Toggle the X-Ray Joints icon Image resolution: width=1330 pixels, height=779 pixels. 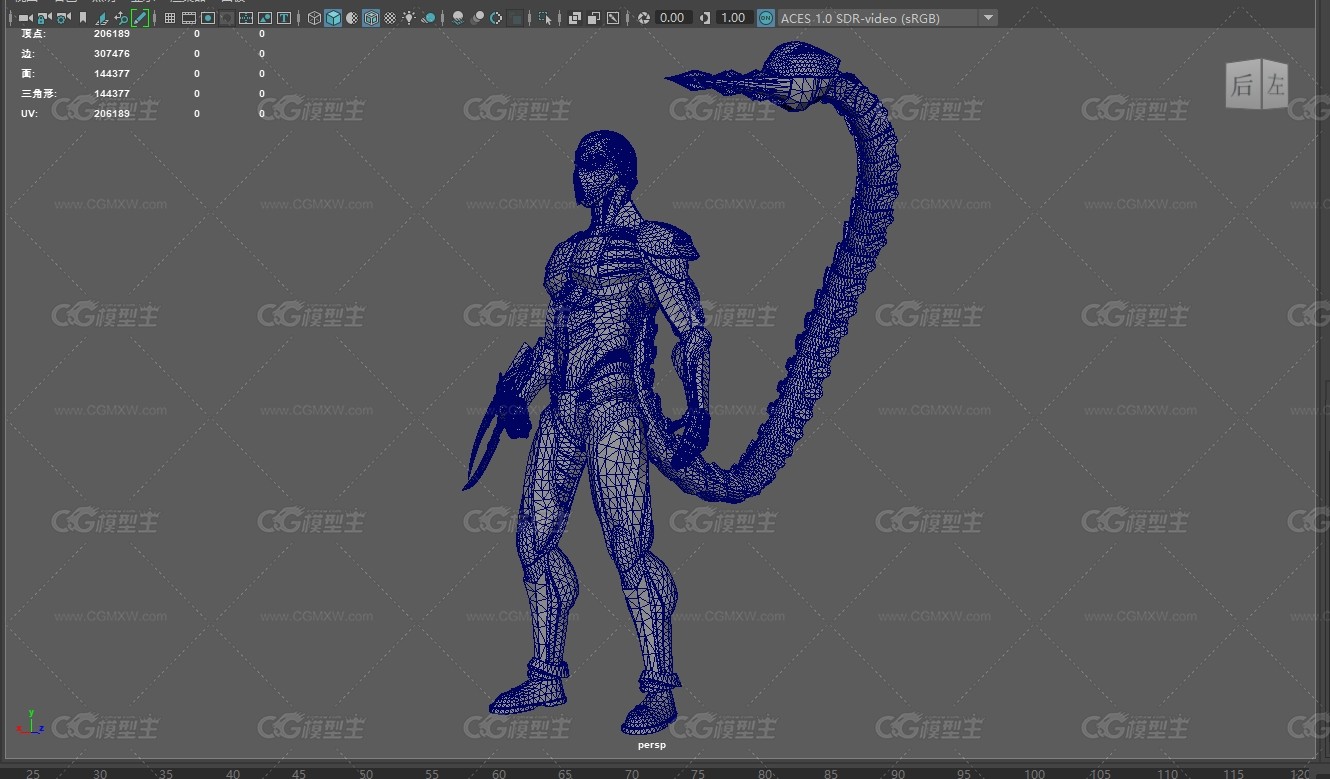point(613,18)
